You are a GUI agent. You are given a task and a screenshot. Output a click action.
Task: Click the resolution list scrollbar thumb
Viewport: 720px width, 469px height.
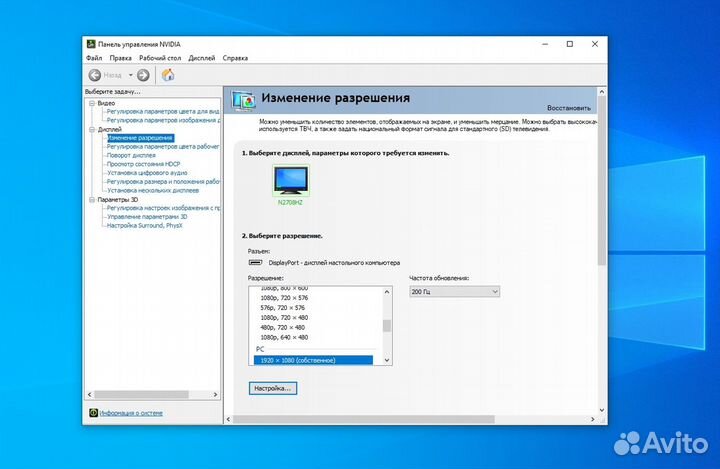point(387,326)
